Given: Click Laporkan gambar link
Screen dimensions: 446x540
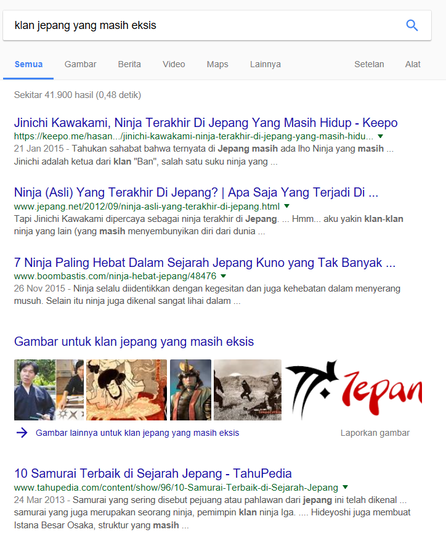Looking at the screenshot, I should tap(375, 433).
